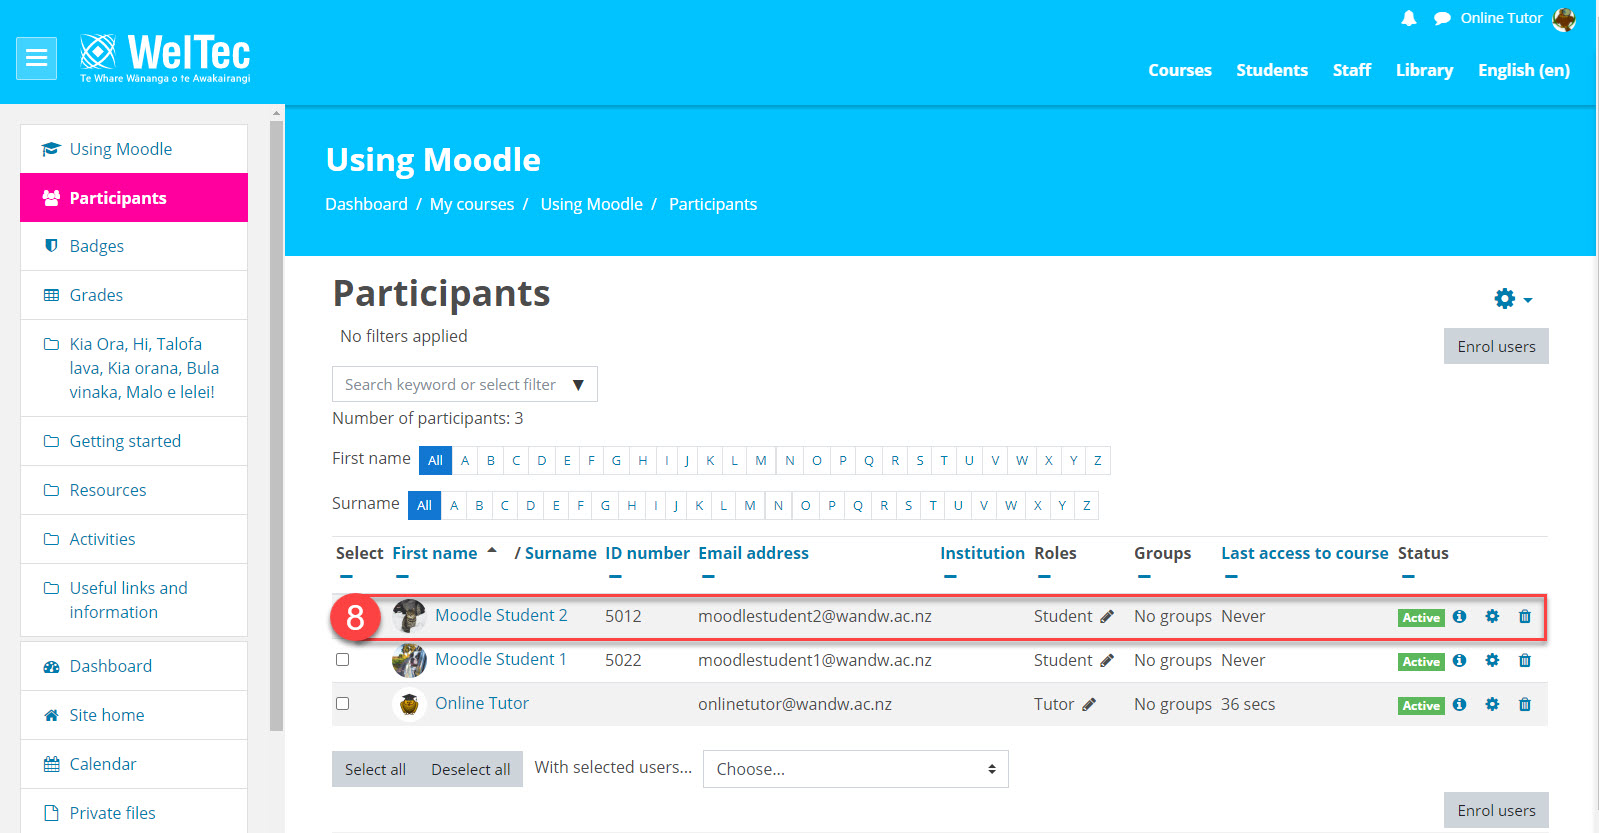
Task: Edit role pencil for Moodle Student 1
Action: pyautogui.click(x=1107, y=661)
